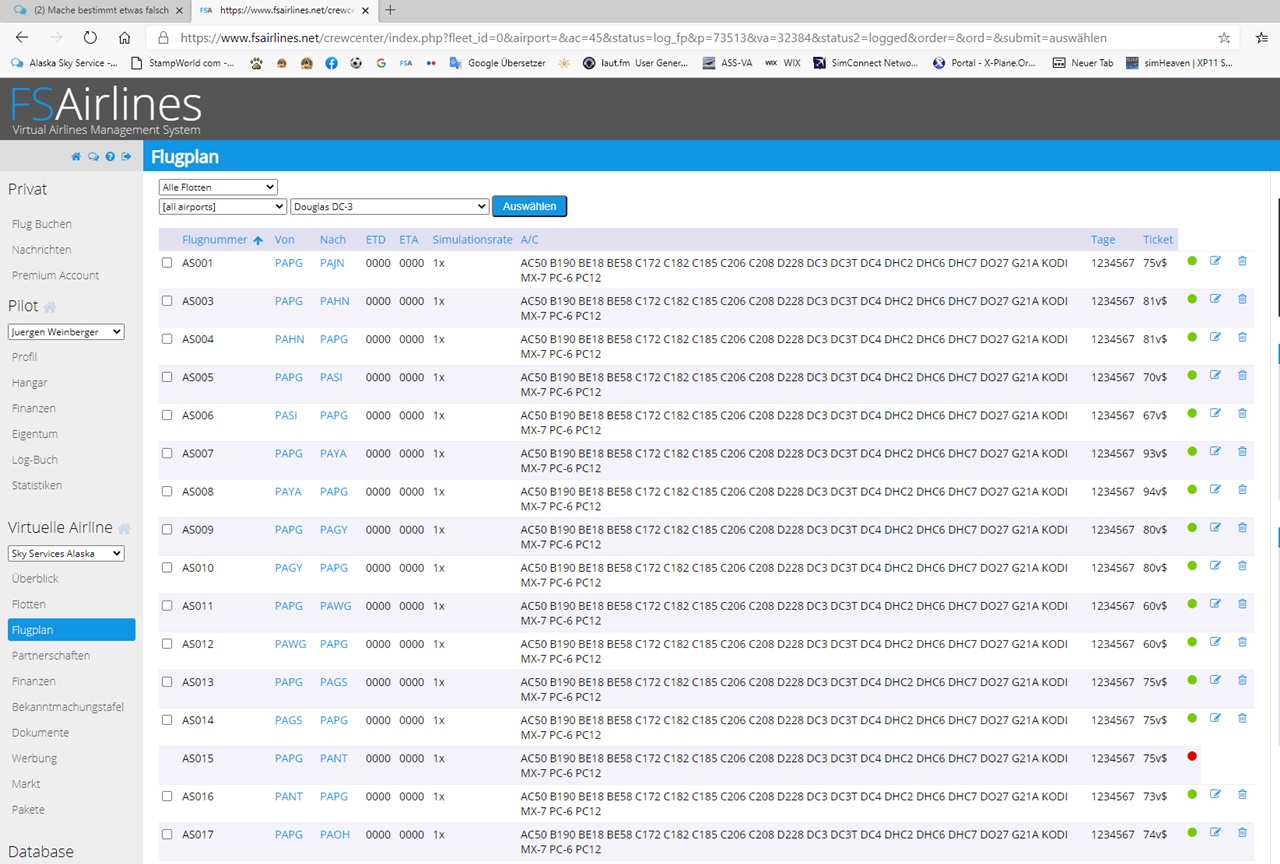
Task: Delete flight AS001 using the trash icon
Action: click(x=1242, y=261)
